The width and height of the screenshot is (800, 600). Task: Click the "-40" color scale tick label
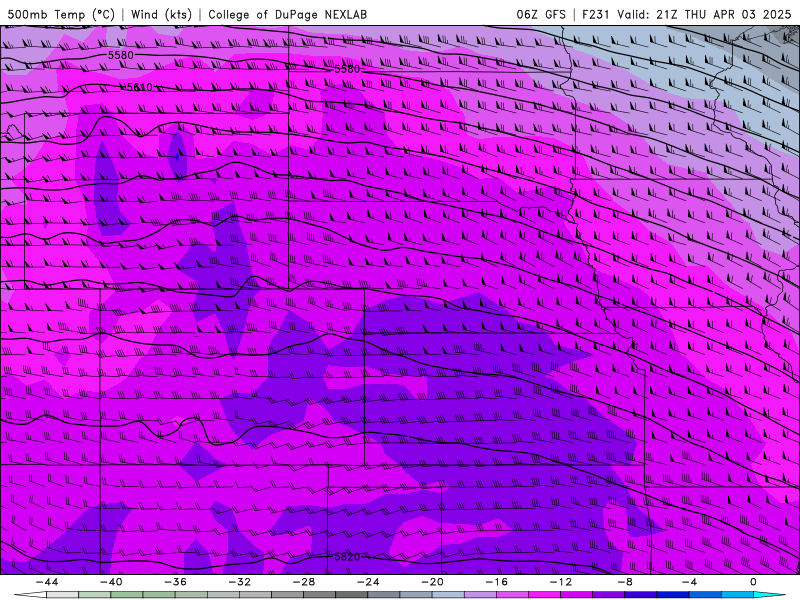(111, 582)
